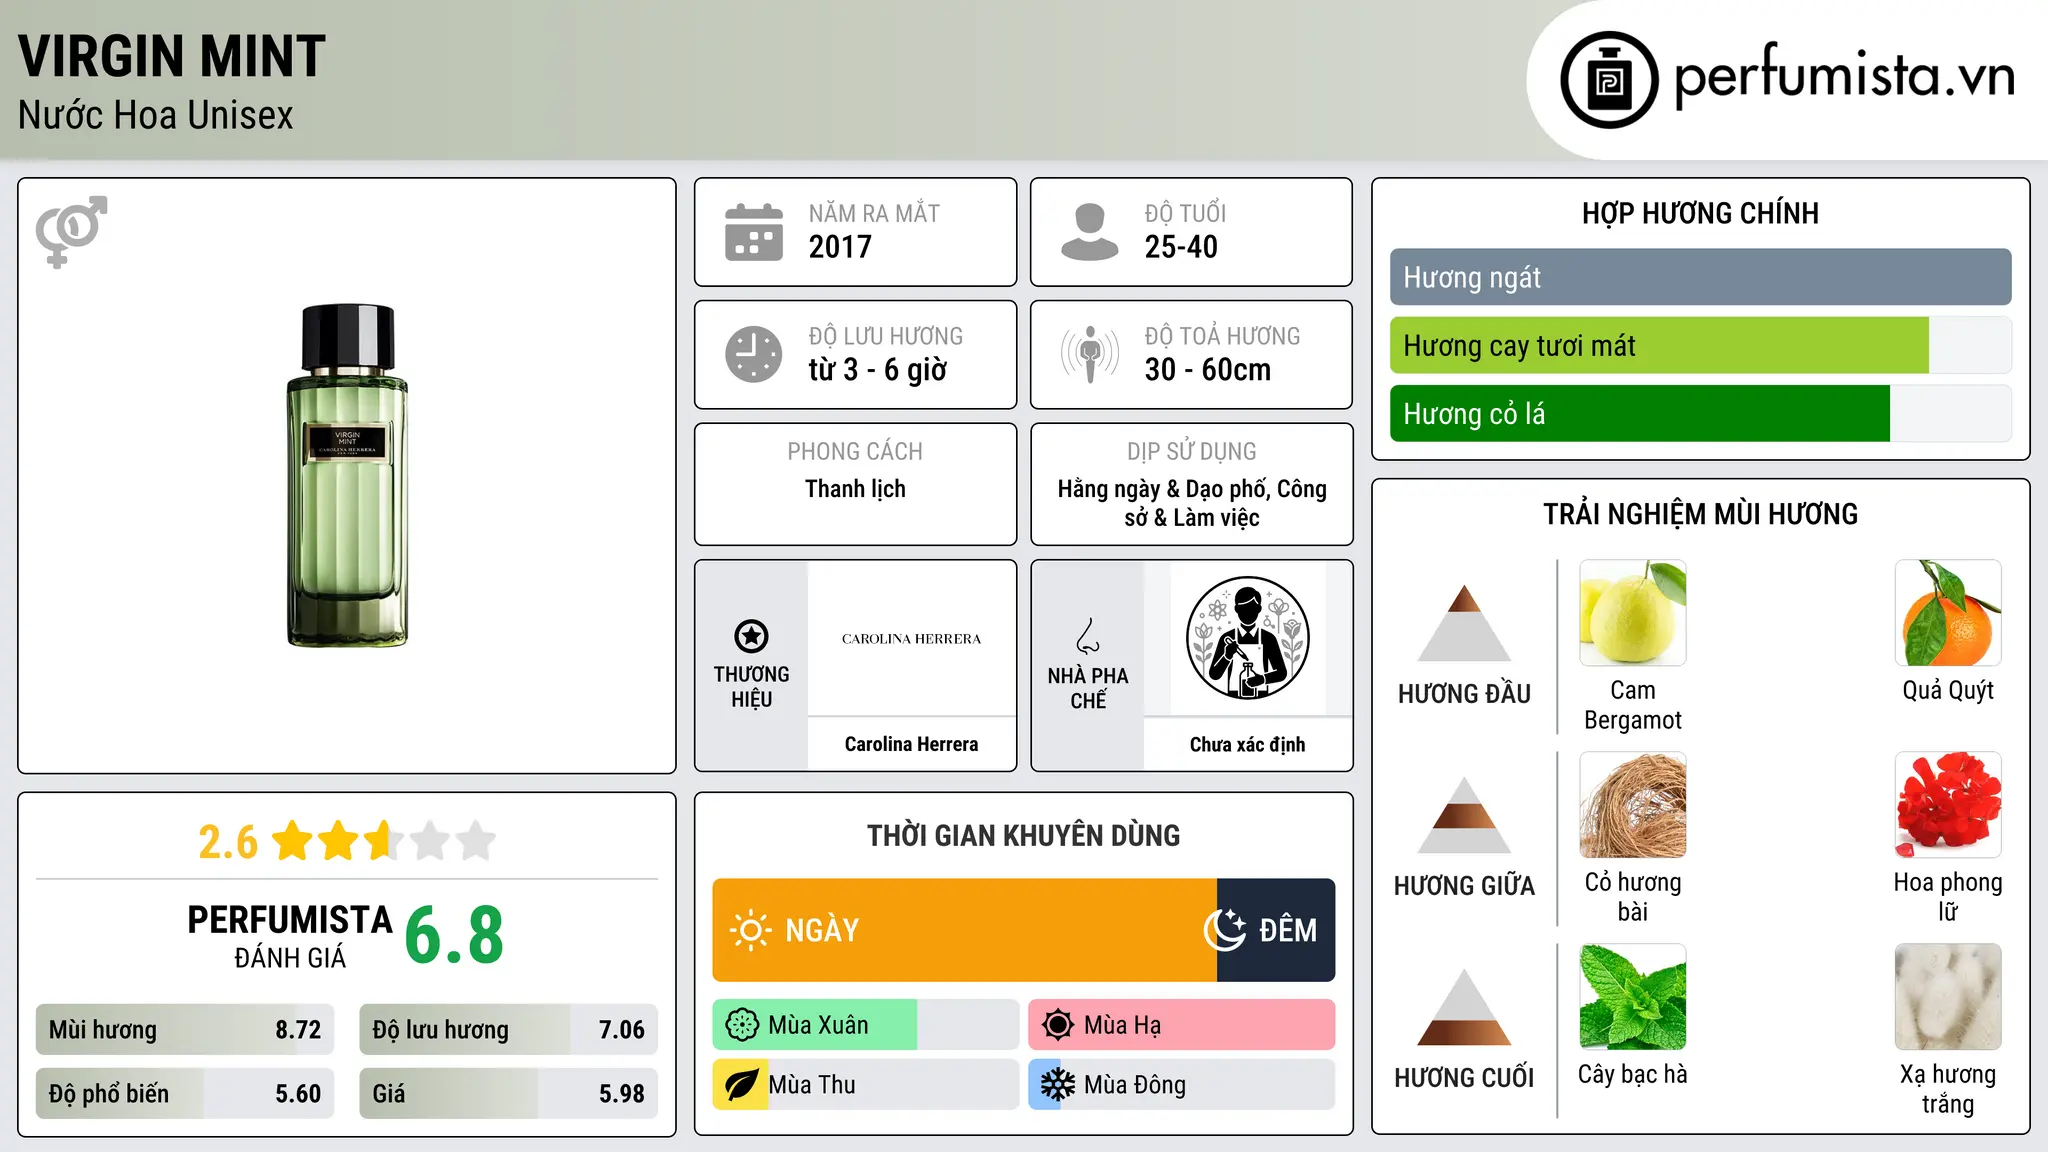Click the unisex gender symbol icon

(x=71, y=231)
